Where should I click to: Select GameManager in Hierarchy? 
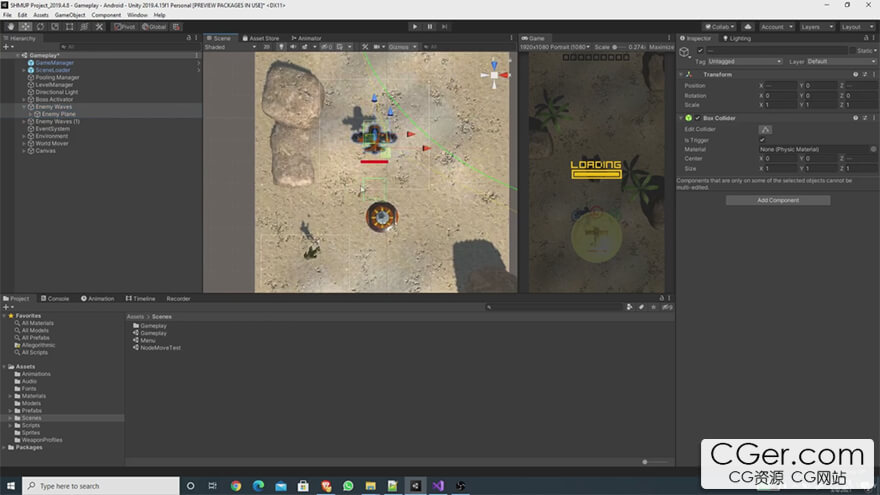pyautogui.click(x=54, y=63)
